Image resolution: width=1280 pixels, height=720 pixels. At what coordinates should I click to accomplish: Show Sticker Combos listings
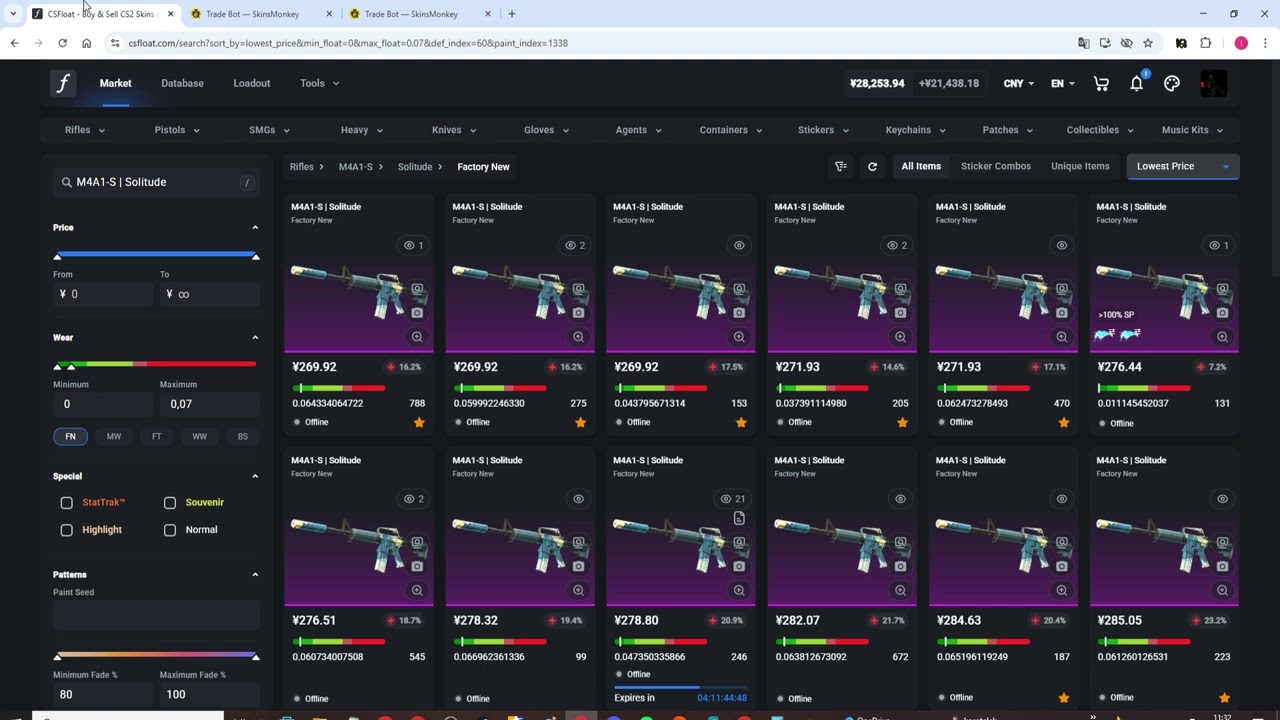[x=996, y=167]
